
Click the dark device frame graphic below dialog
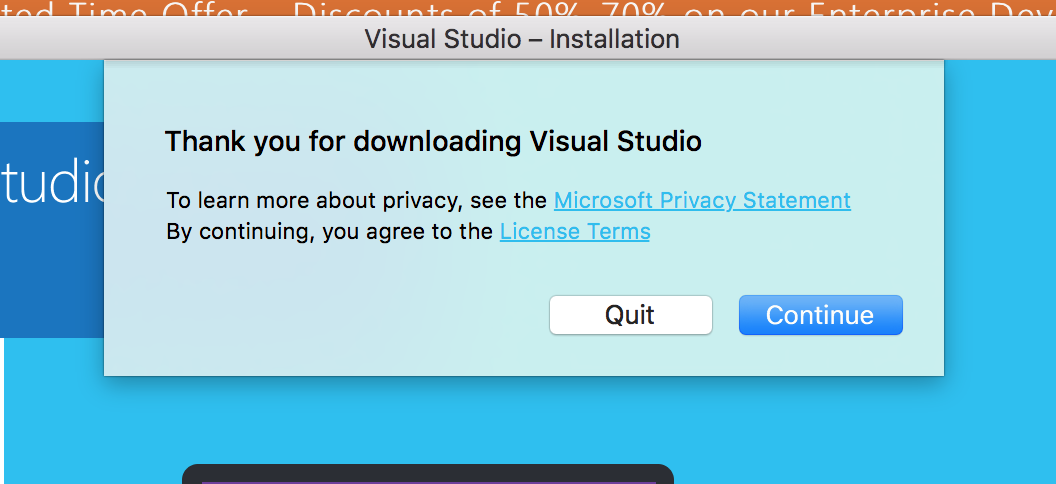tap(428, 473)
